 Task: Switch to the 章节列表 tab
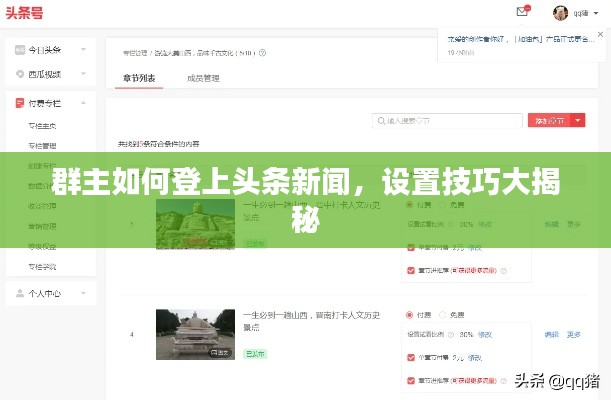click(x=139, y=78)
